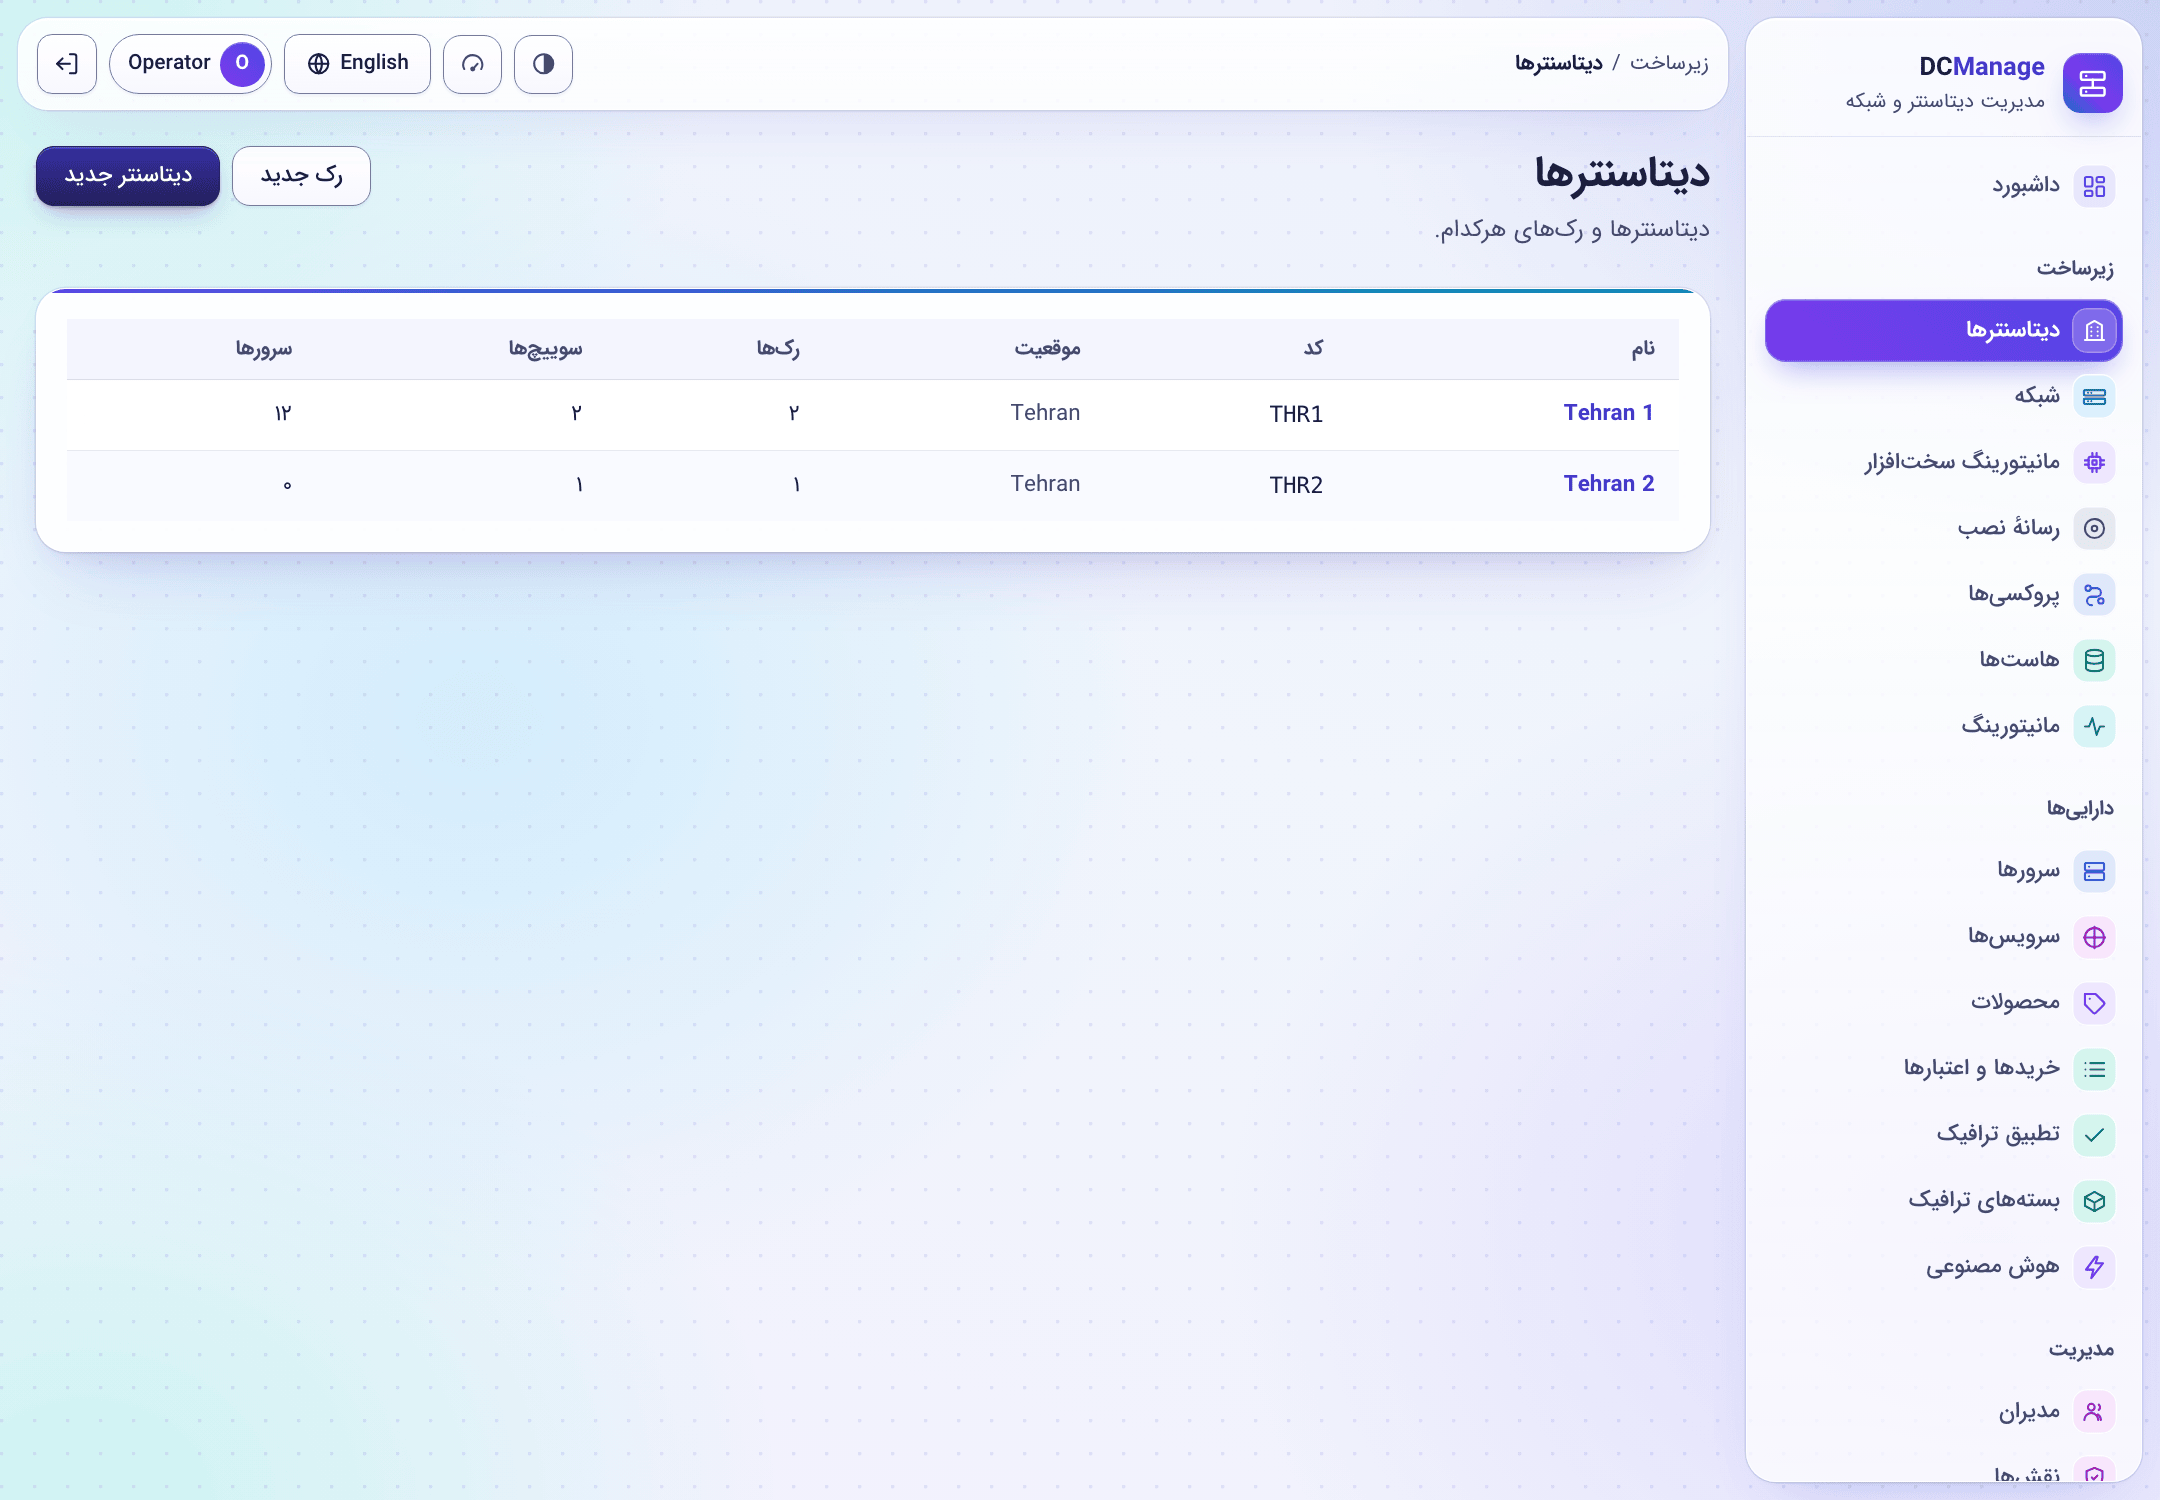Click the هاست‌ها database icon
Screen dimensions: 2160x1500
(2094, 660)
